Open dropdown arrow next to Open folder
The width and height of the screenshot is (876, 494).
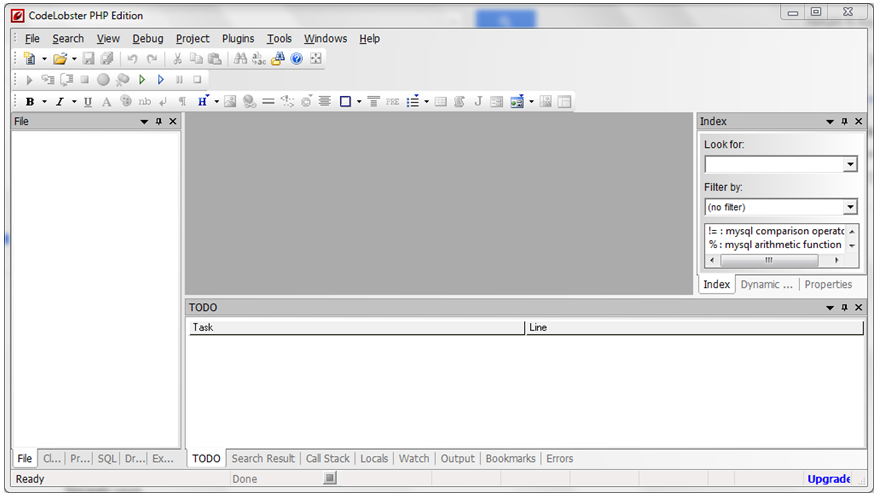coord(74,59)
